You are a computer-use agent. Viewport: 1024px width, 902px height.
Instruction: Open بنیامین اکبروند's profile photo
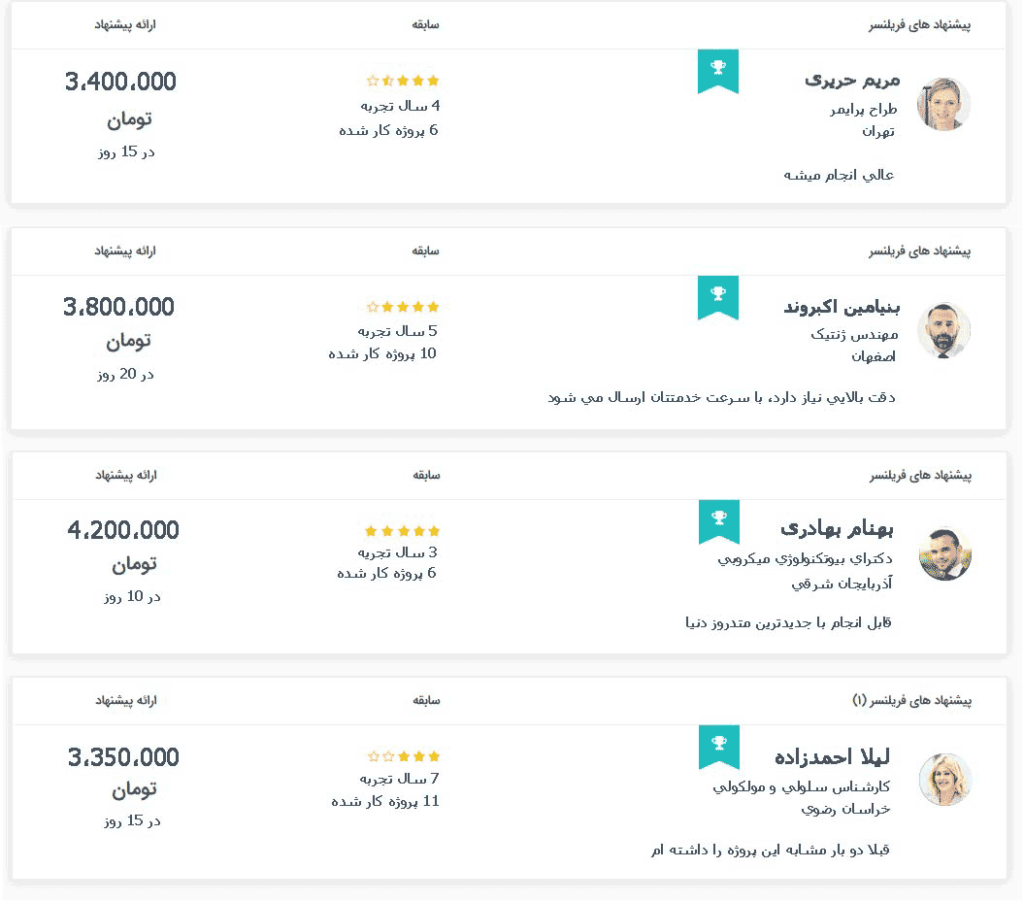point(943,330)
